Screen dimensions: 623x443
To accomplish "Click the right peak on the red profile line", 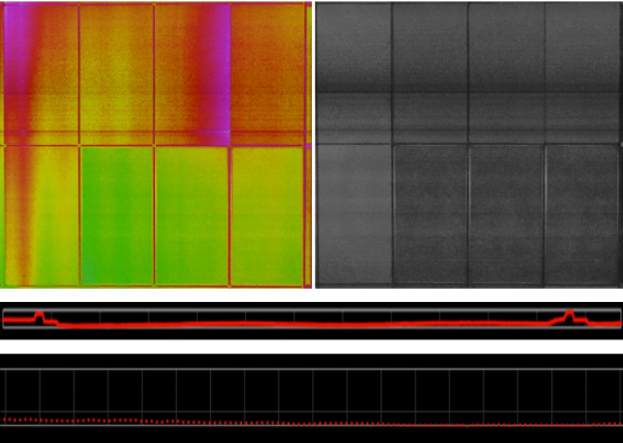I will (570, 315).
